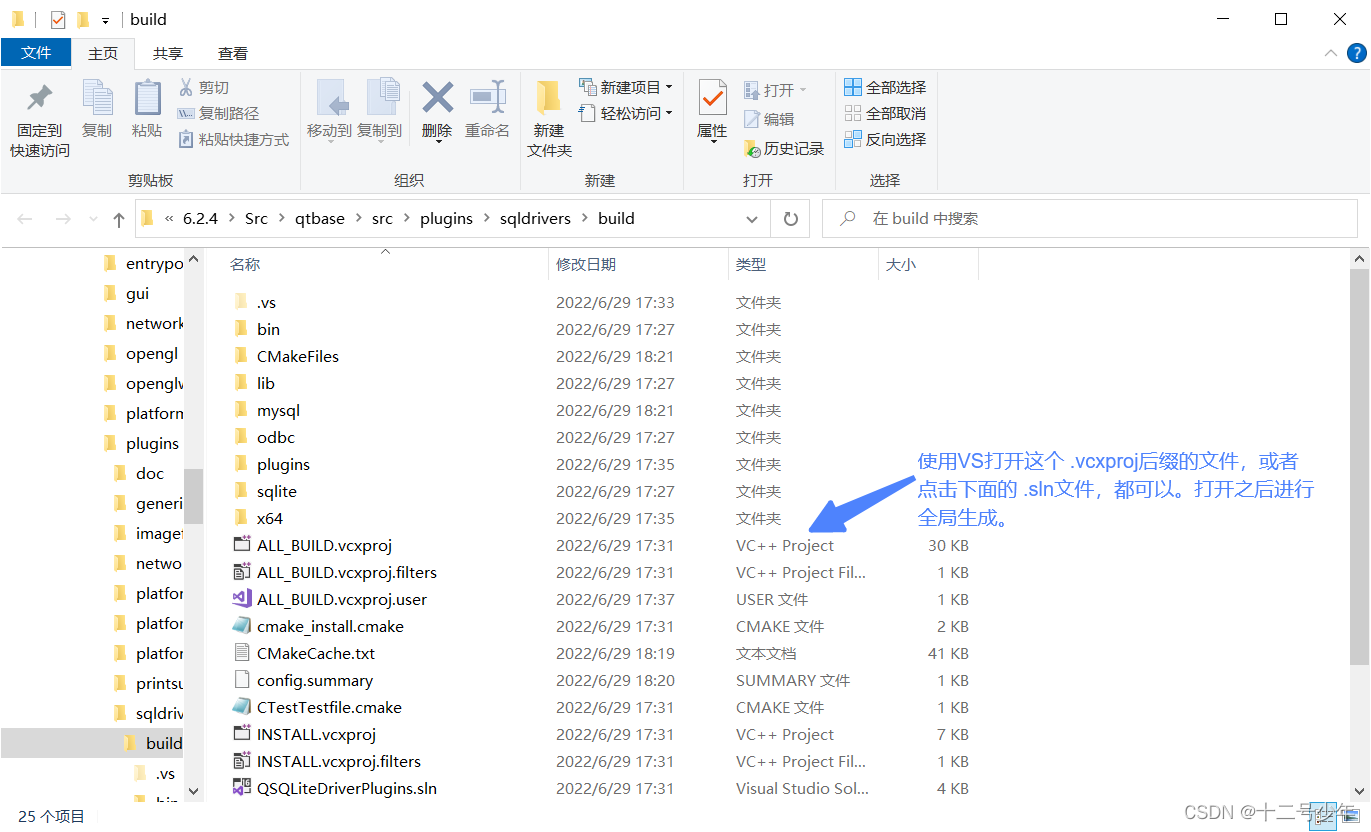Click the New folder (新建文件夹) icon
This screenshot has width=1371, height=832.
[549, 98]
